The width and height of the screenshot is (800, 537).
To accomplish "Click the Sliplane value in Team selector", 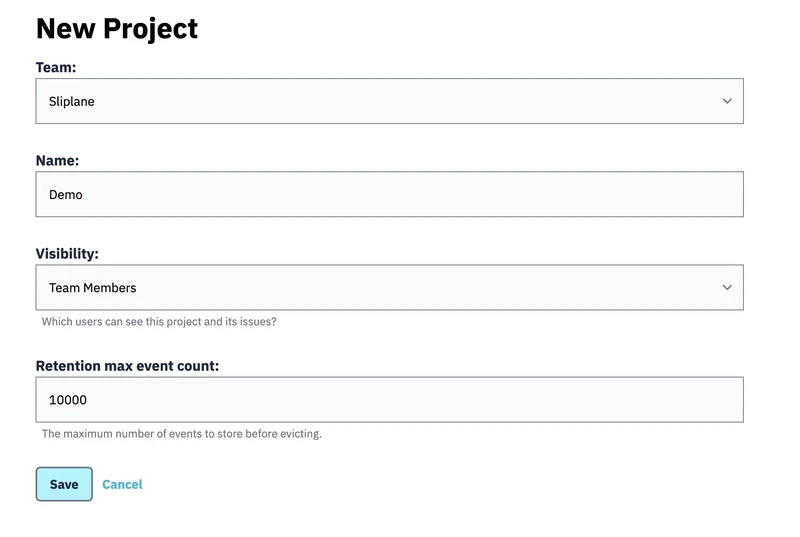I will pos(72,101).
